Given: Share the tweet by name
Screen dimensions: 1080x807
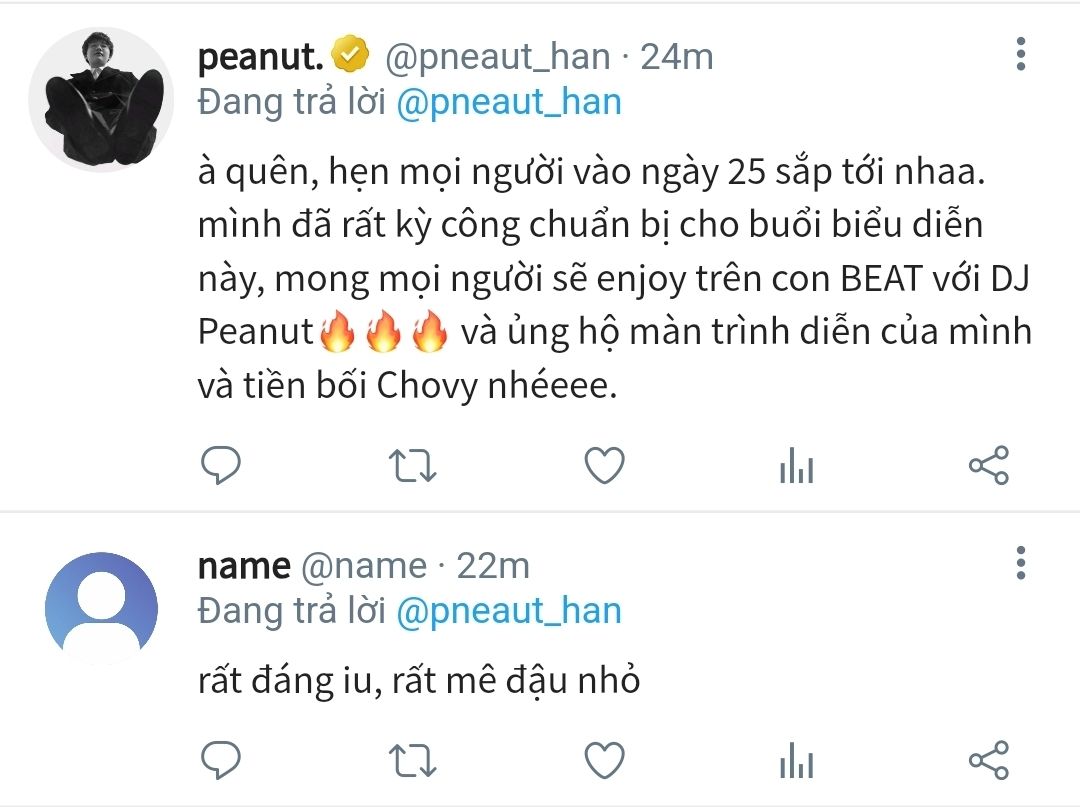Looking at the screenshot, I should click(989, 760).
